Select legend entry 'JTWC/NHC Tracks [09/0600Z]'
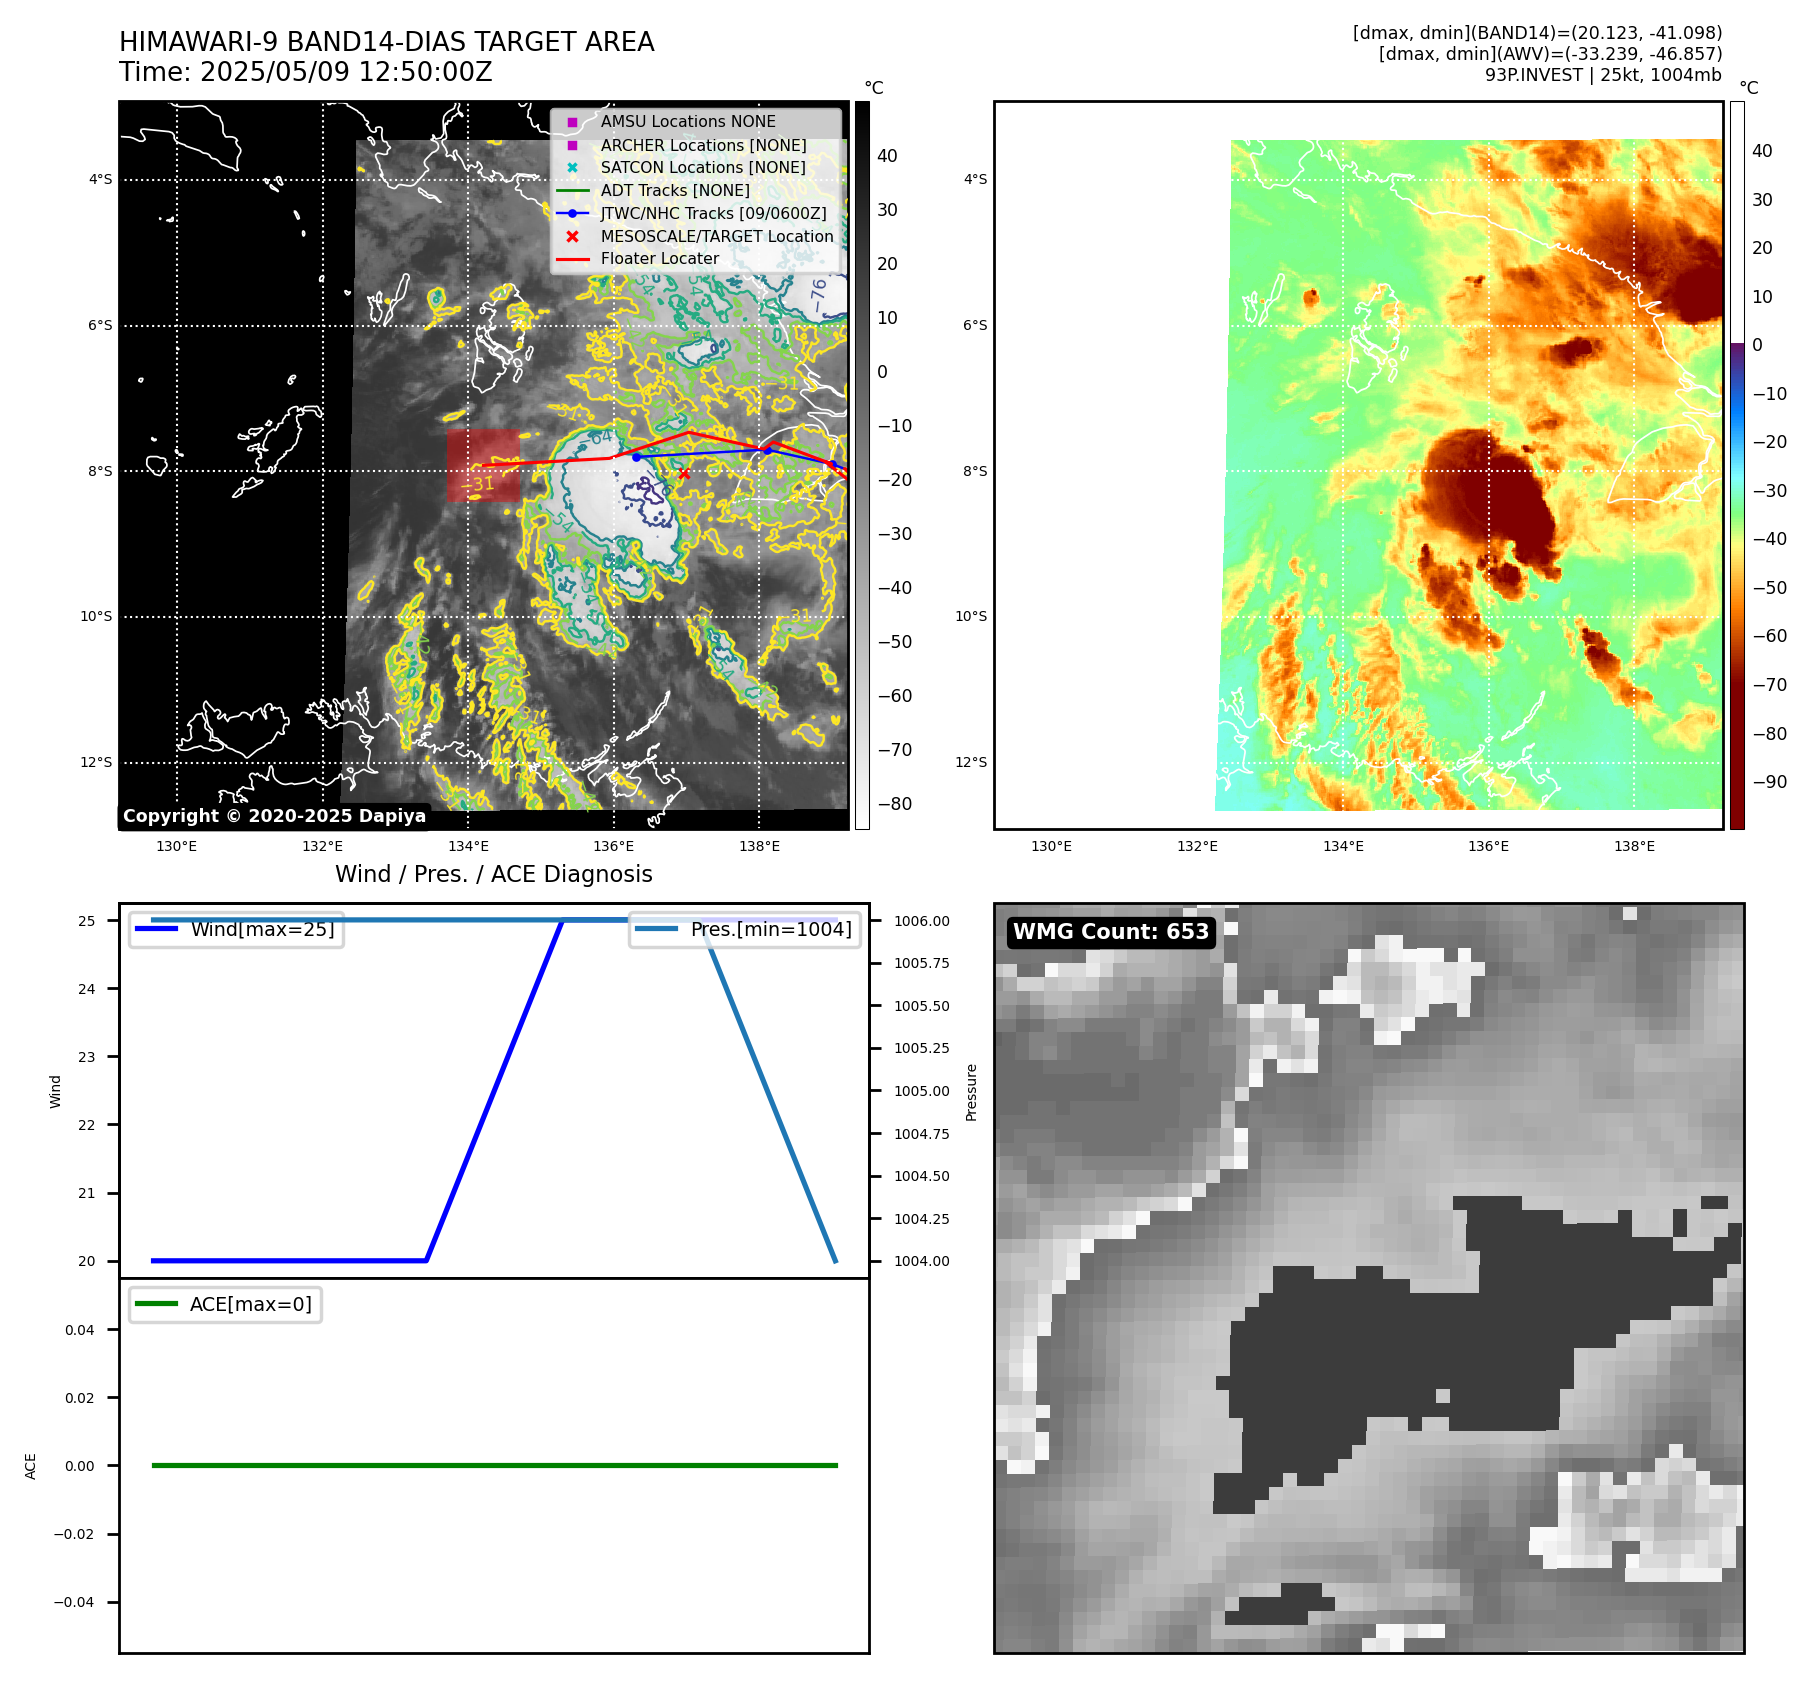Screen dimensions: 1813x1690 pyautogui.click(x=714, y=213)
